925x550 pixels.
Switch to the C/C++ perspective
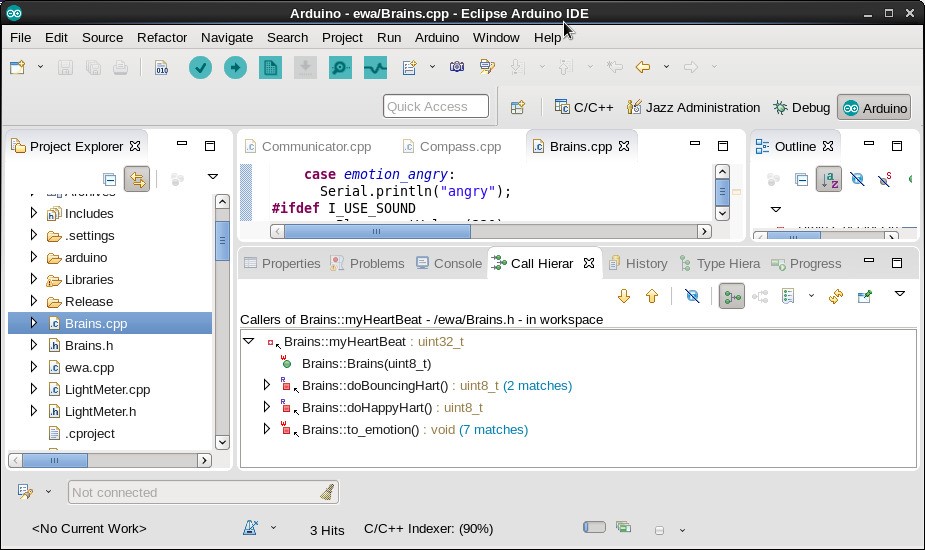pyautogui.click(x=584, y=107)
